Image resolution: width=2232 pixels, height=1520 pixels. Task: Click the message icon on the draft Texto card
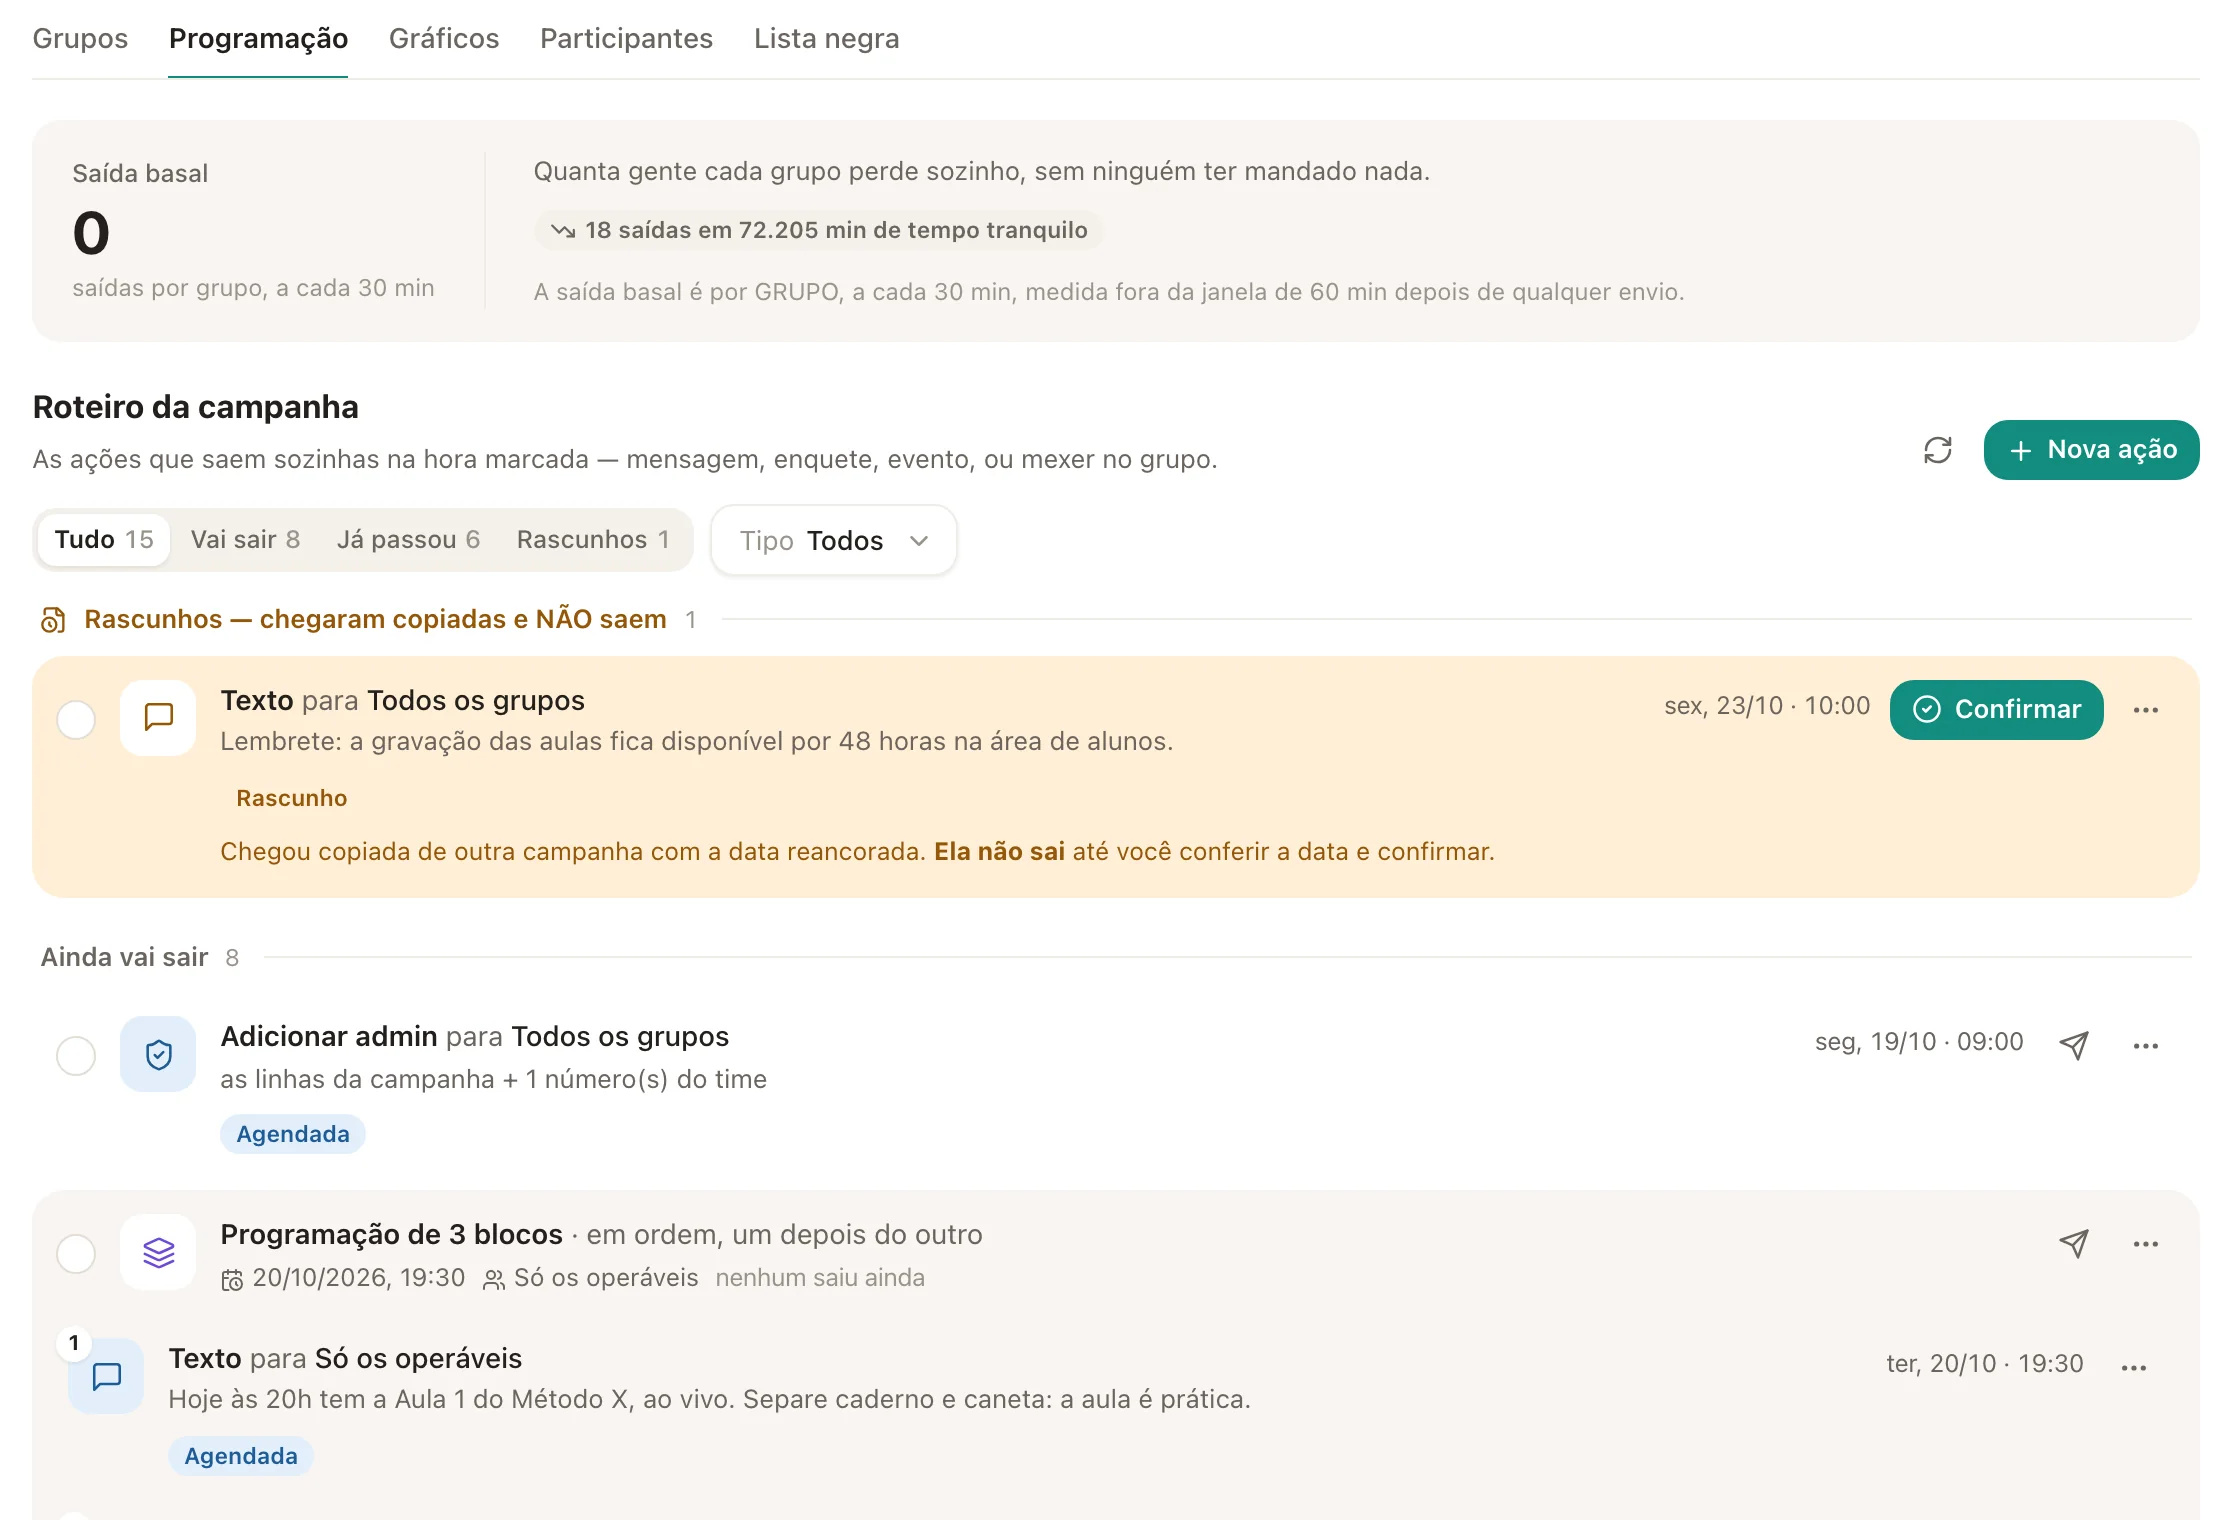pos(158,717)
